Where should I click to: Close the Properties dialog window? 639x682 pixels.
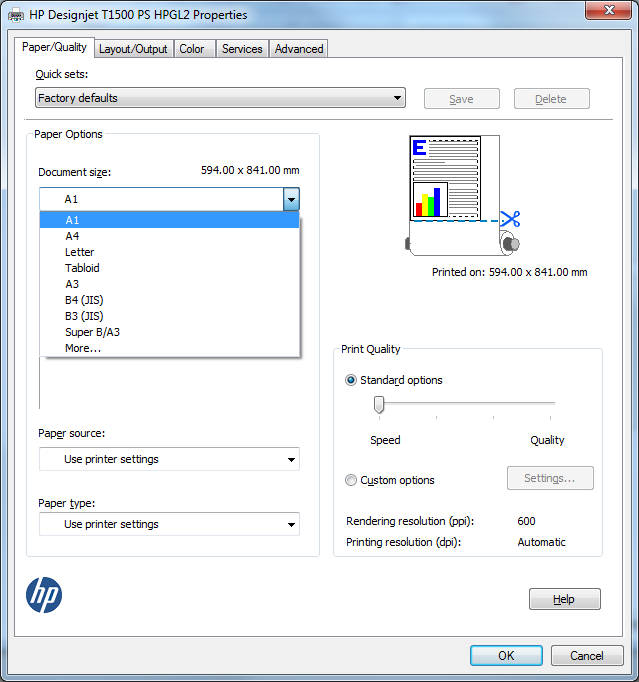pos(608,10)
